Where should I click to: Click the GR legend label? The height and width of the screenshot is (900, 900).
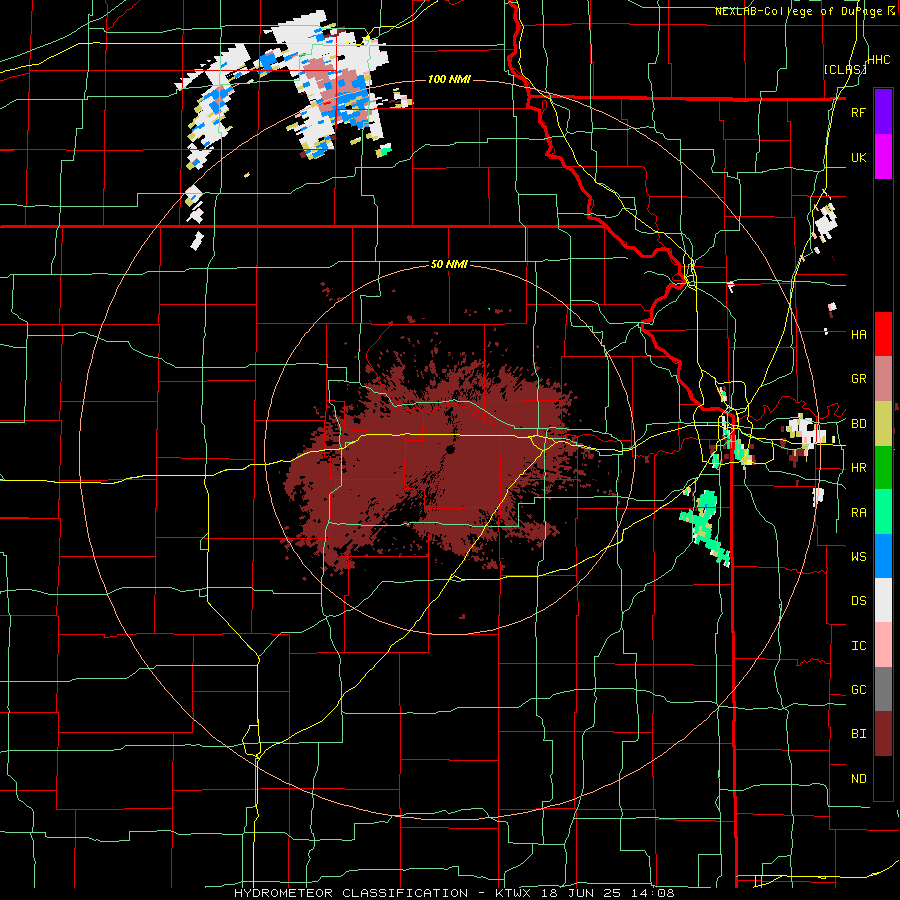[x=859, y=379]
